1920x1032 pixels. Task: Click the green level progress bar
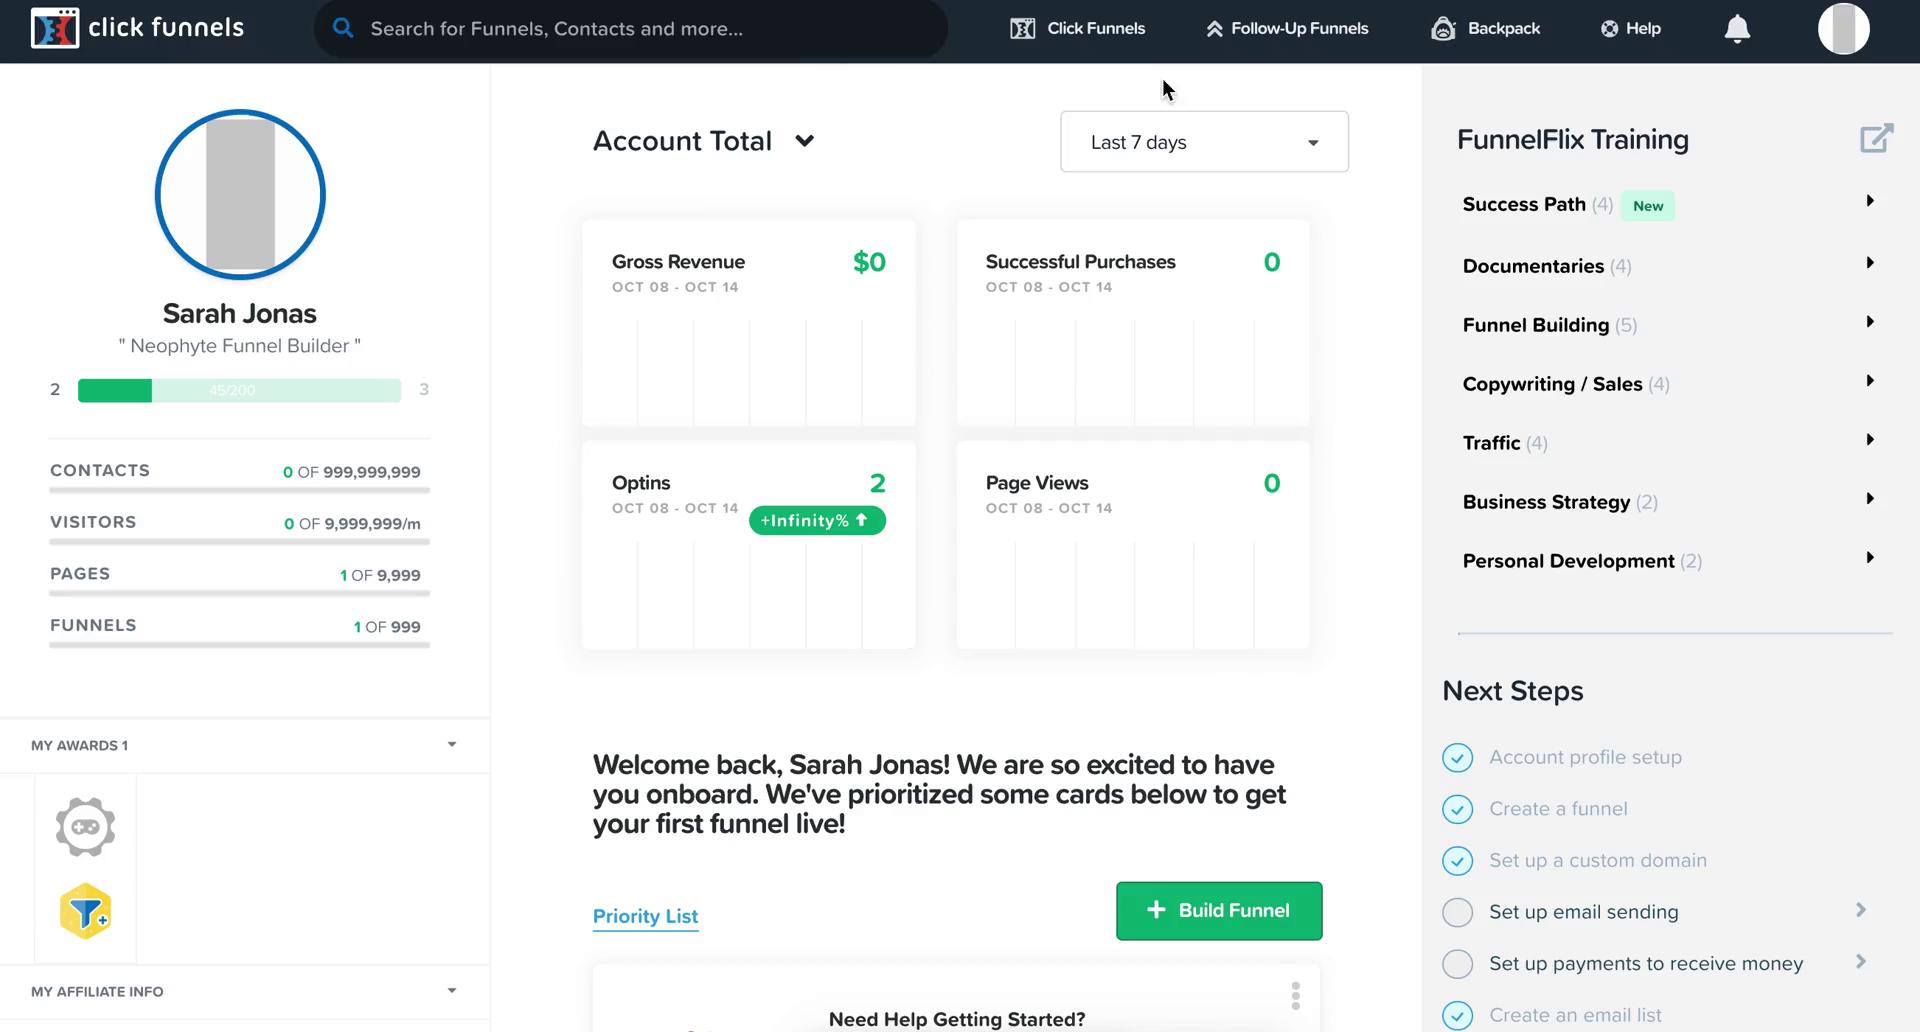[x=239, y=390]
